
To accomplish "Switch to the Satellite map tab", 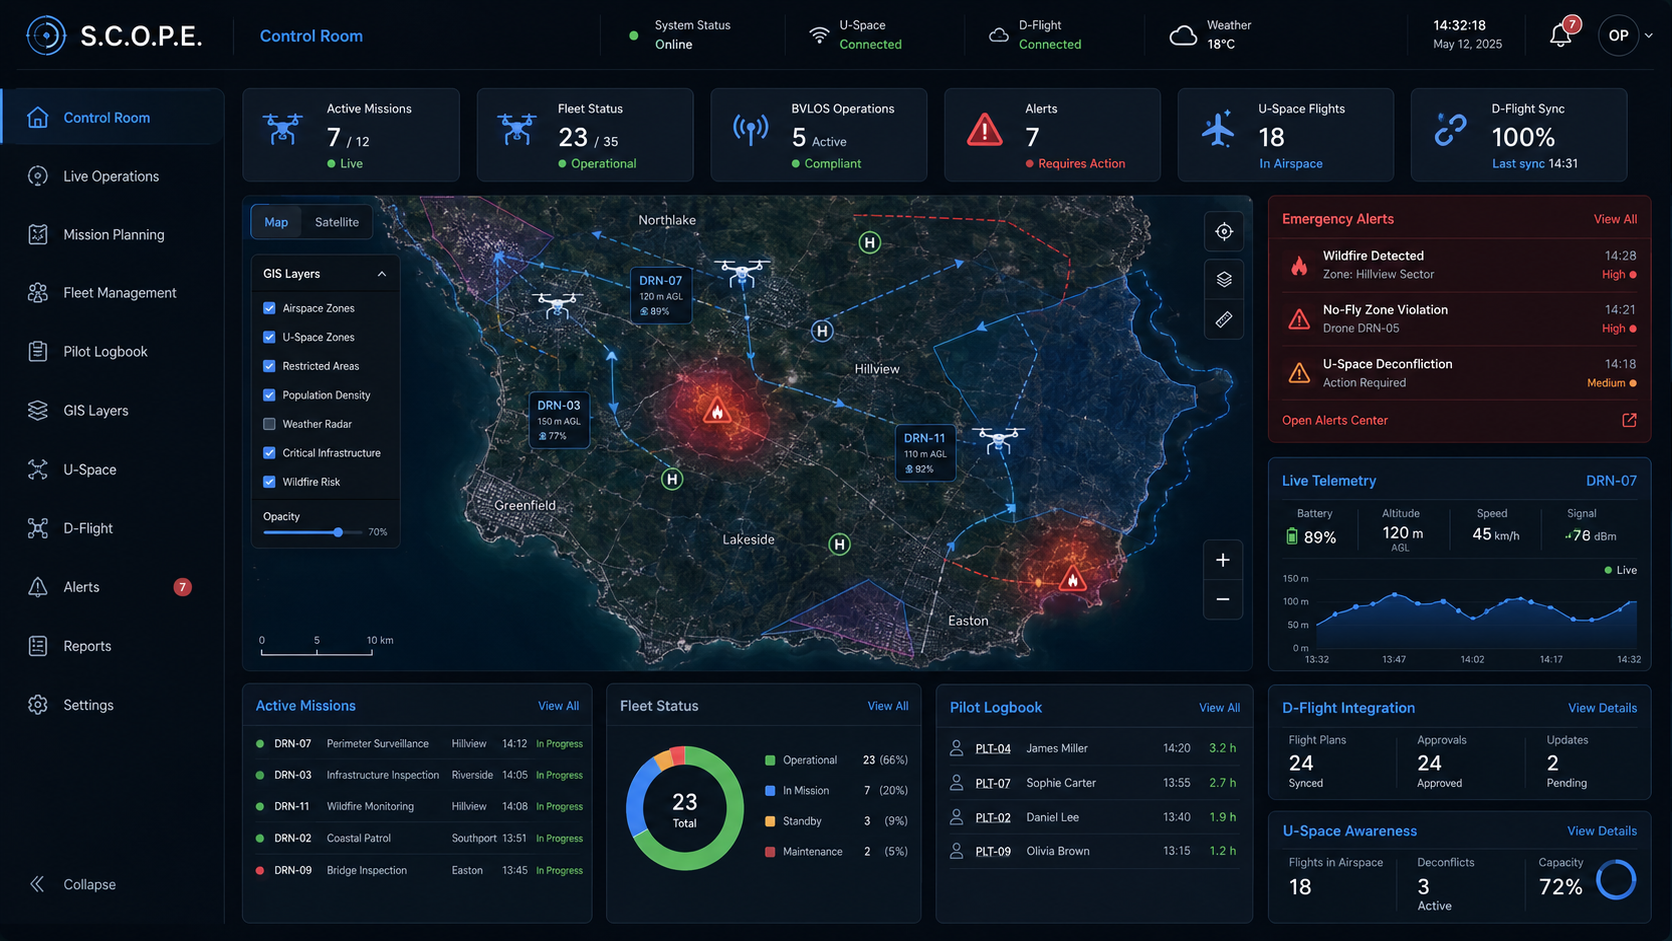I will pyautogui.click(x=336, y=222).
